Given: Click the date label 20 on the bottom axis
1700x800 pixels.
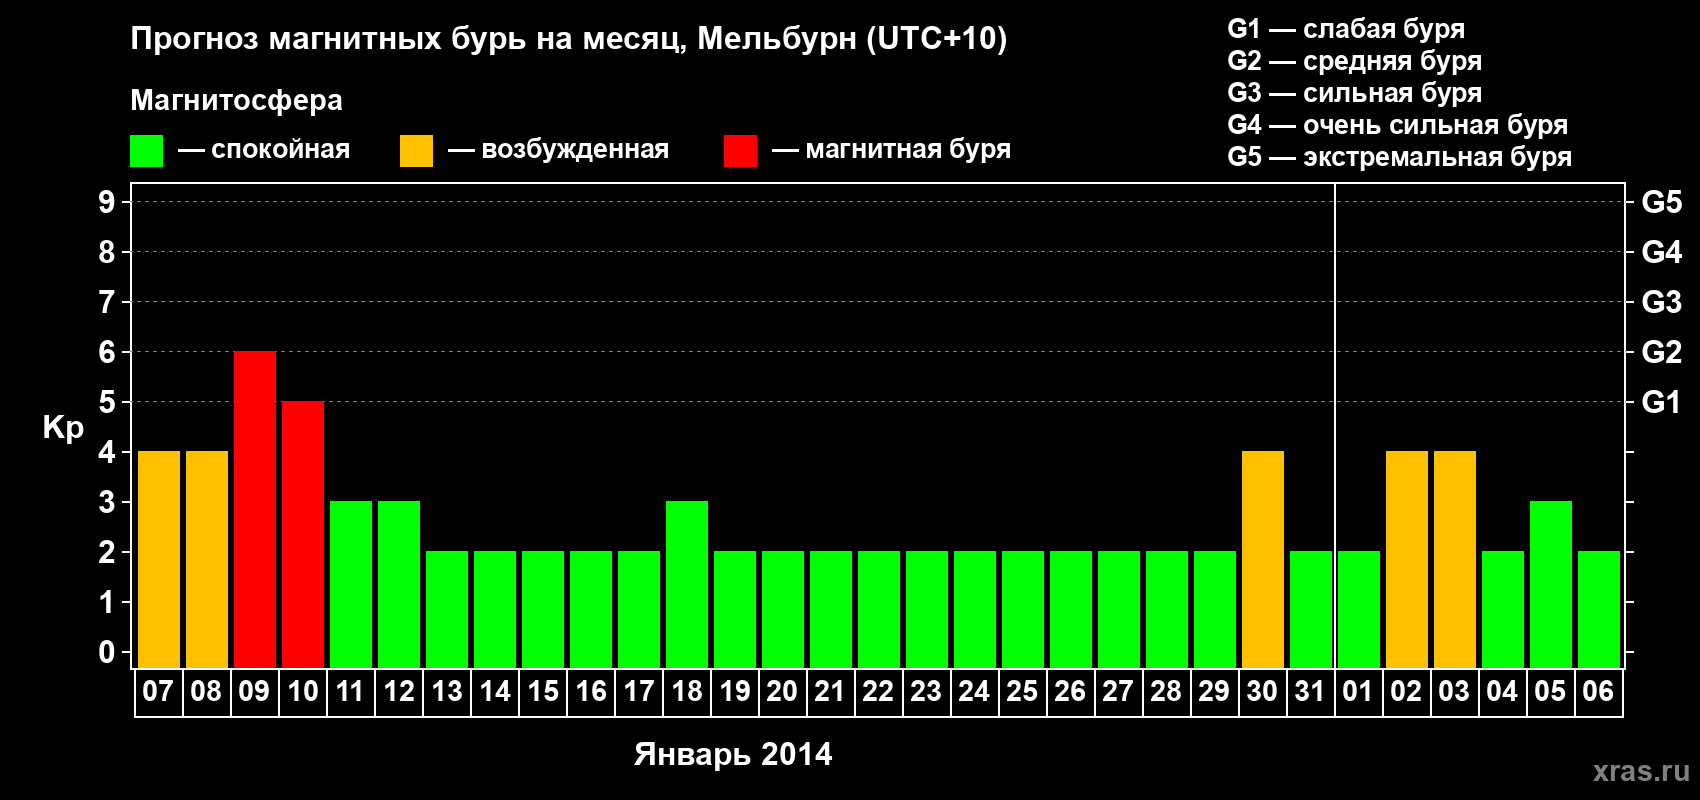Looking at the screenshot, I should [782, 691].
